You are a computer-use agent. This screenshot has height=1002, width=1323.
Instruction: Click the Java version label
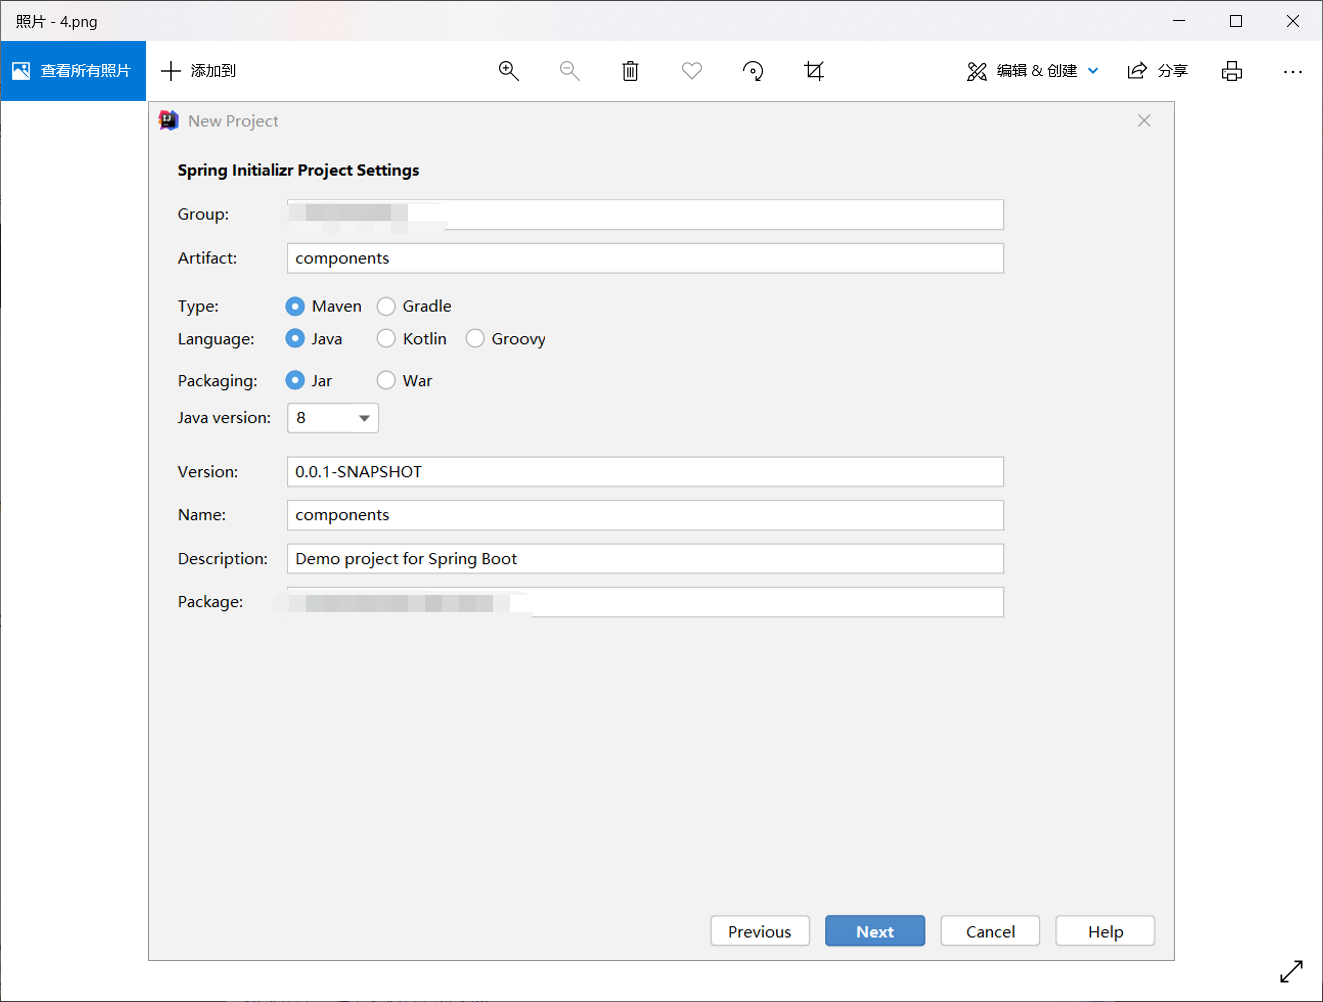pyautogui.click(x=224, y=418)
